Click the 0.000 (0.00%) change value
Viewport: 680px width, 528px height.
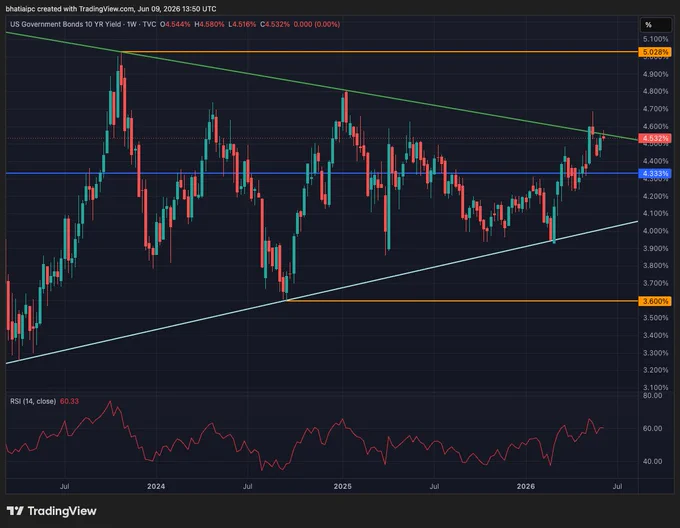pyautogui.click(x=317, y=24)
